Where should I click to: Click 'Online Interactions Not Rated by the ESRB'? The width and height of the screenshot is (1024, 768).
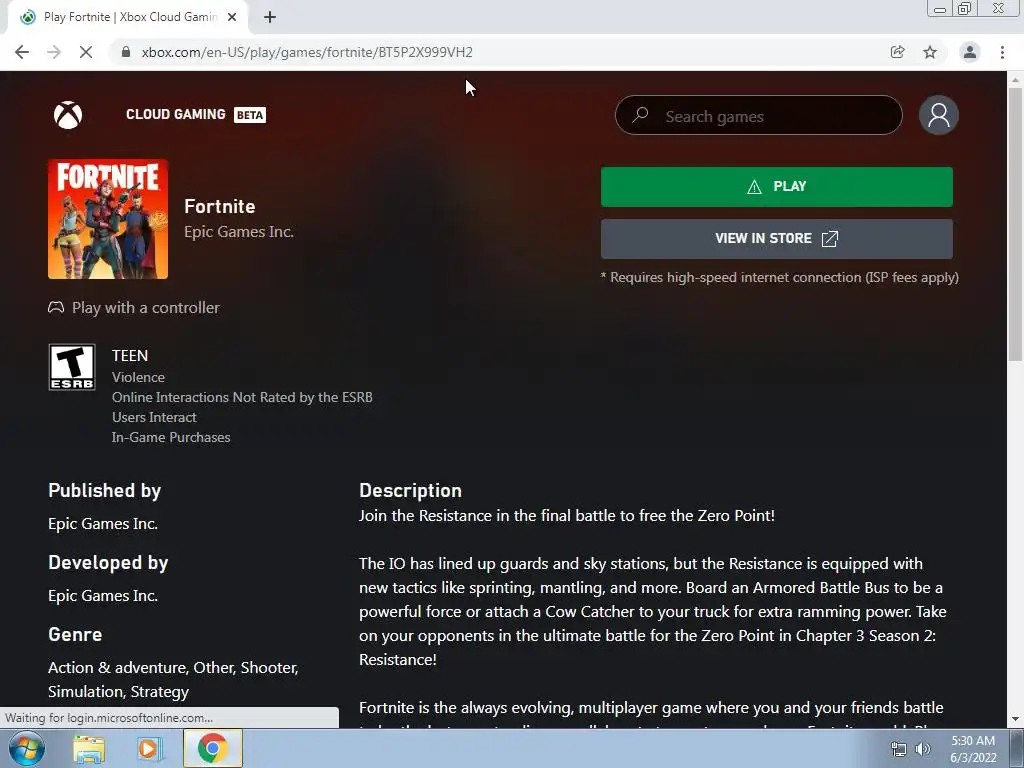point(242,397)
